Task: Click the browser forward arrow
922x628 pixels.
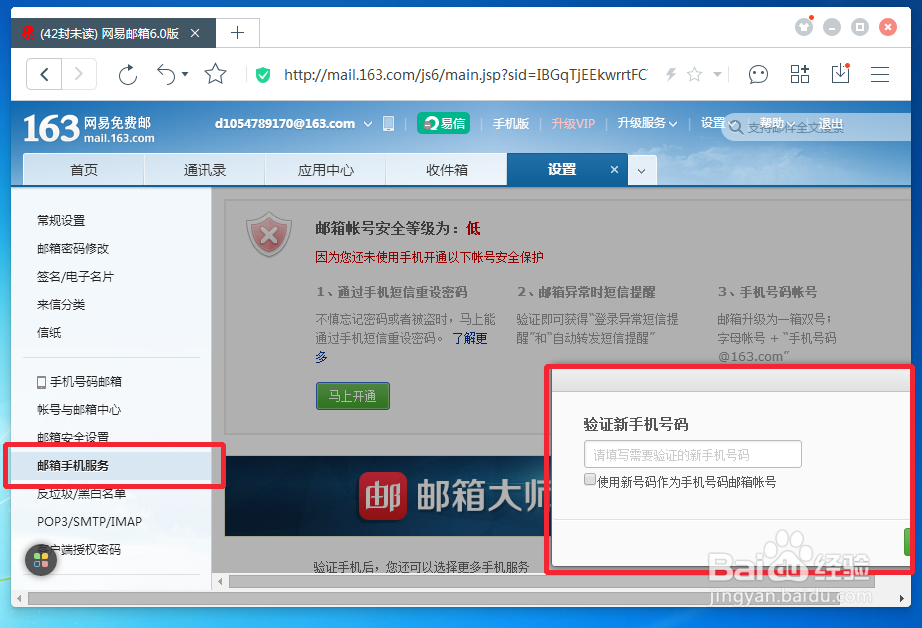Action: coord(79,74)
